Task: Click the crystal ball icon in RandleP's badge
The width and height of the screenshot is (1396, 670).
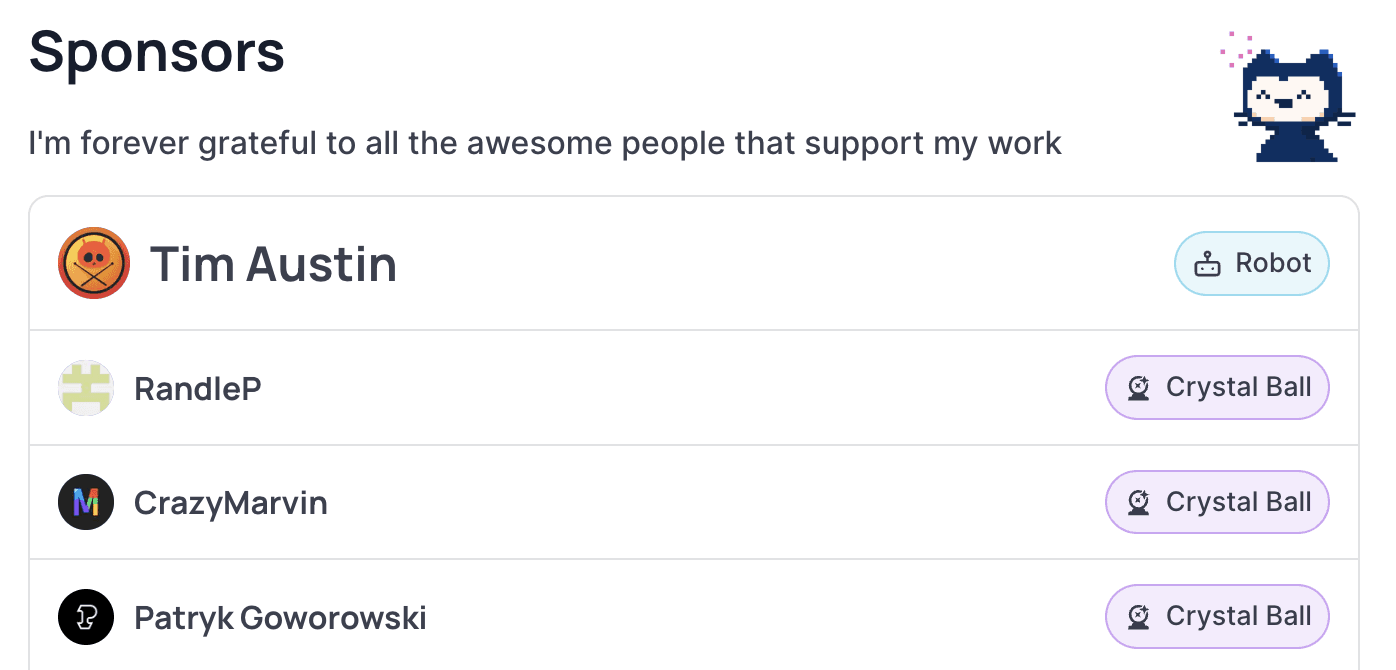Action: (x=1138, y=388)
